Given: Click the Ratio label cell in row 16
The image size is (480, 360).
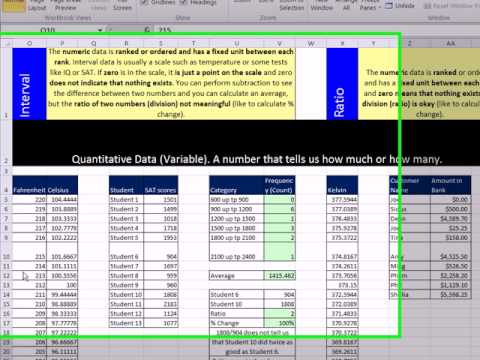Looking at the screenshot, I should pyautogui.click(x=236, y=314).
